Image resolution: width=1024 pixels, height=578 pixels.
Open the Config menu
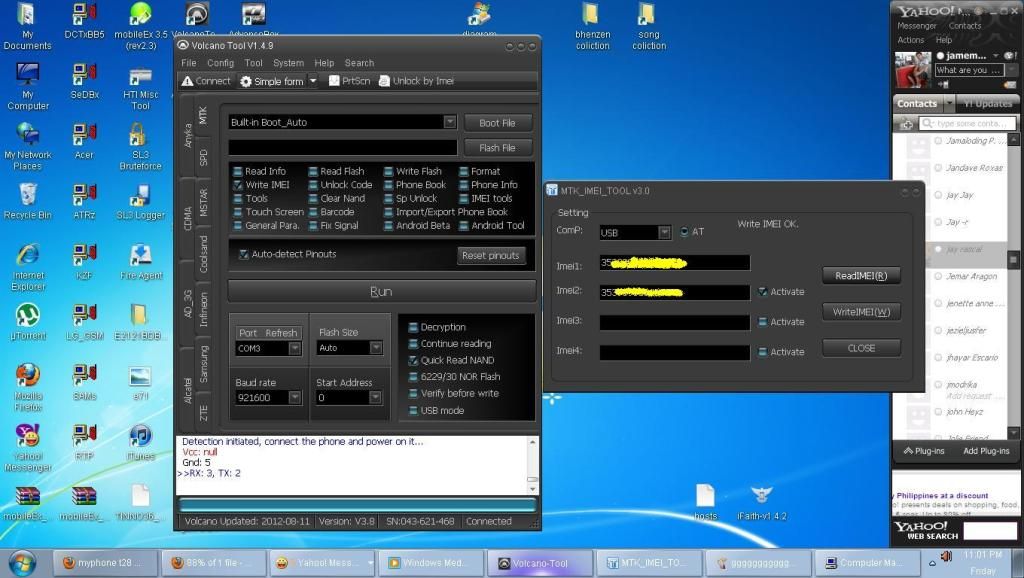(221, 63)
